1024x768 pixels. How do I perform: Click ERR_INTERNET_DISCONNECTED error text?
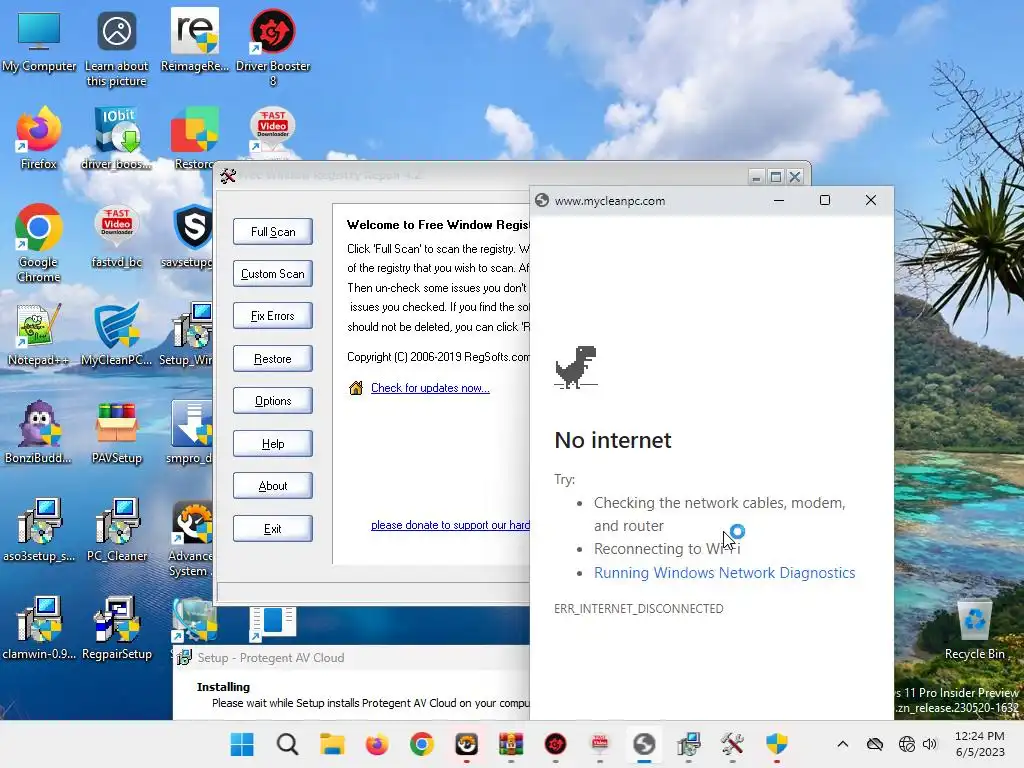(x=639, y=609)
